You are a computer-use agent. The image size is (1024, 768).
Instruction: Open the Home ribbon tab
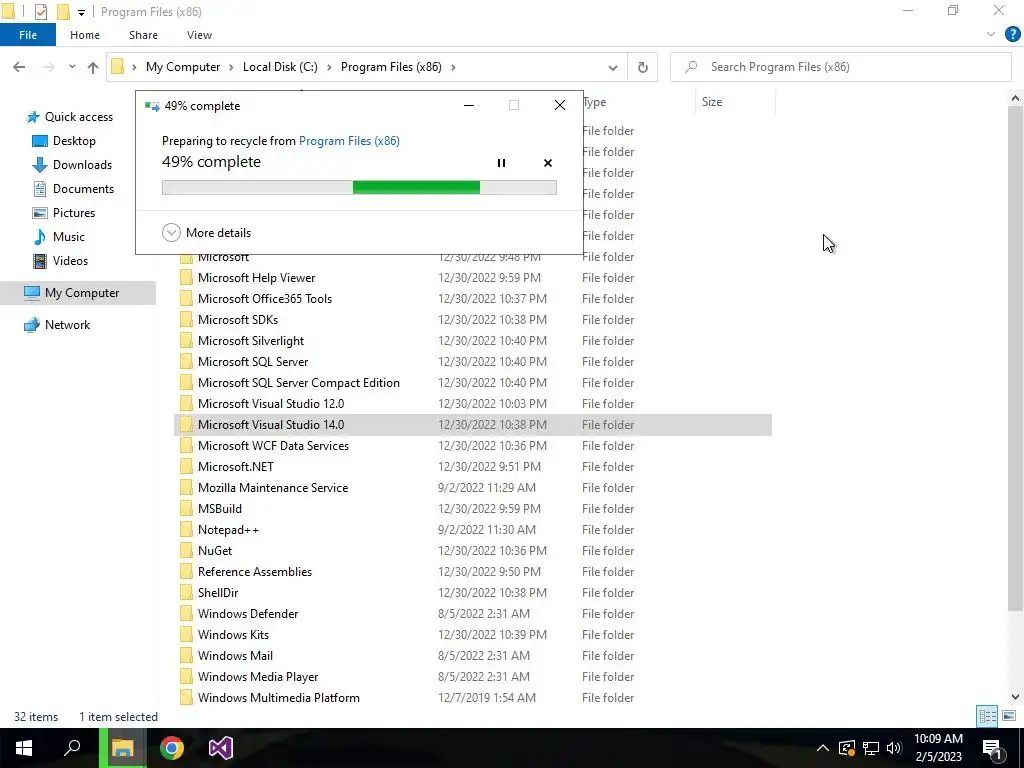coord(85,35)
